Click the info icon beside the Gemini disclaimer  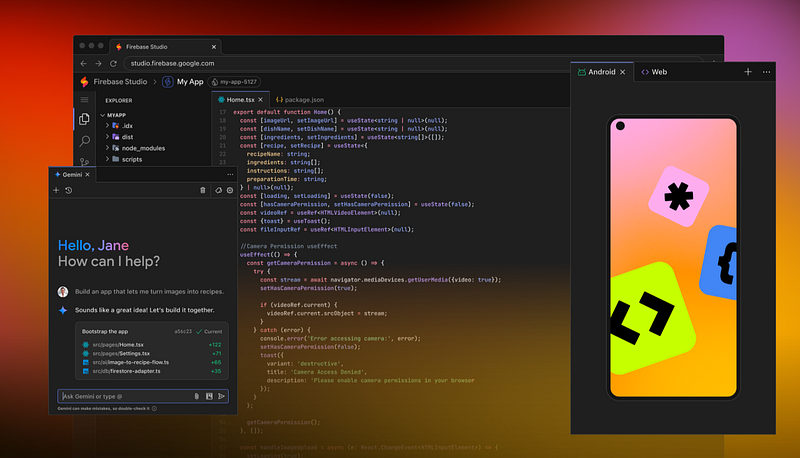[x=154, y=409]
